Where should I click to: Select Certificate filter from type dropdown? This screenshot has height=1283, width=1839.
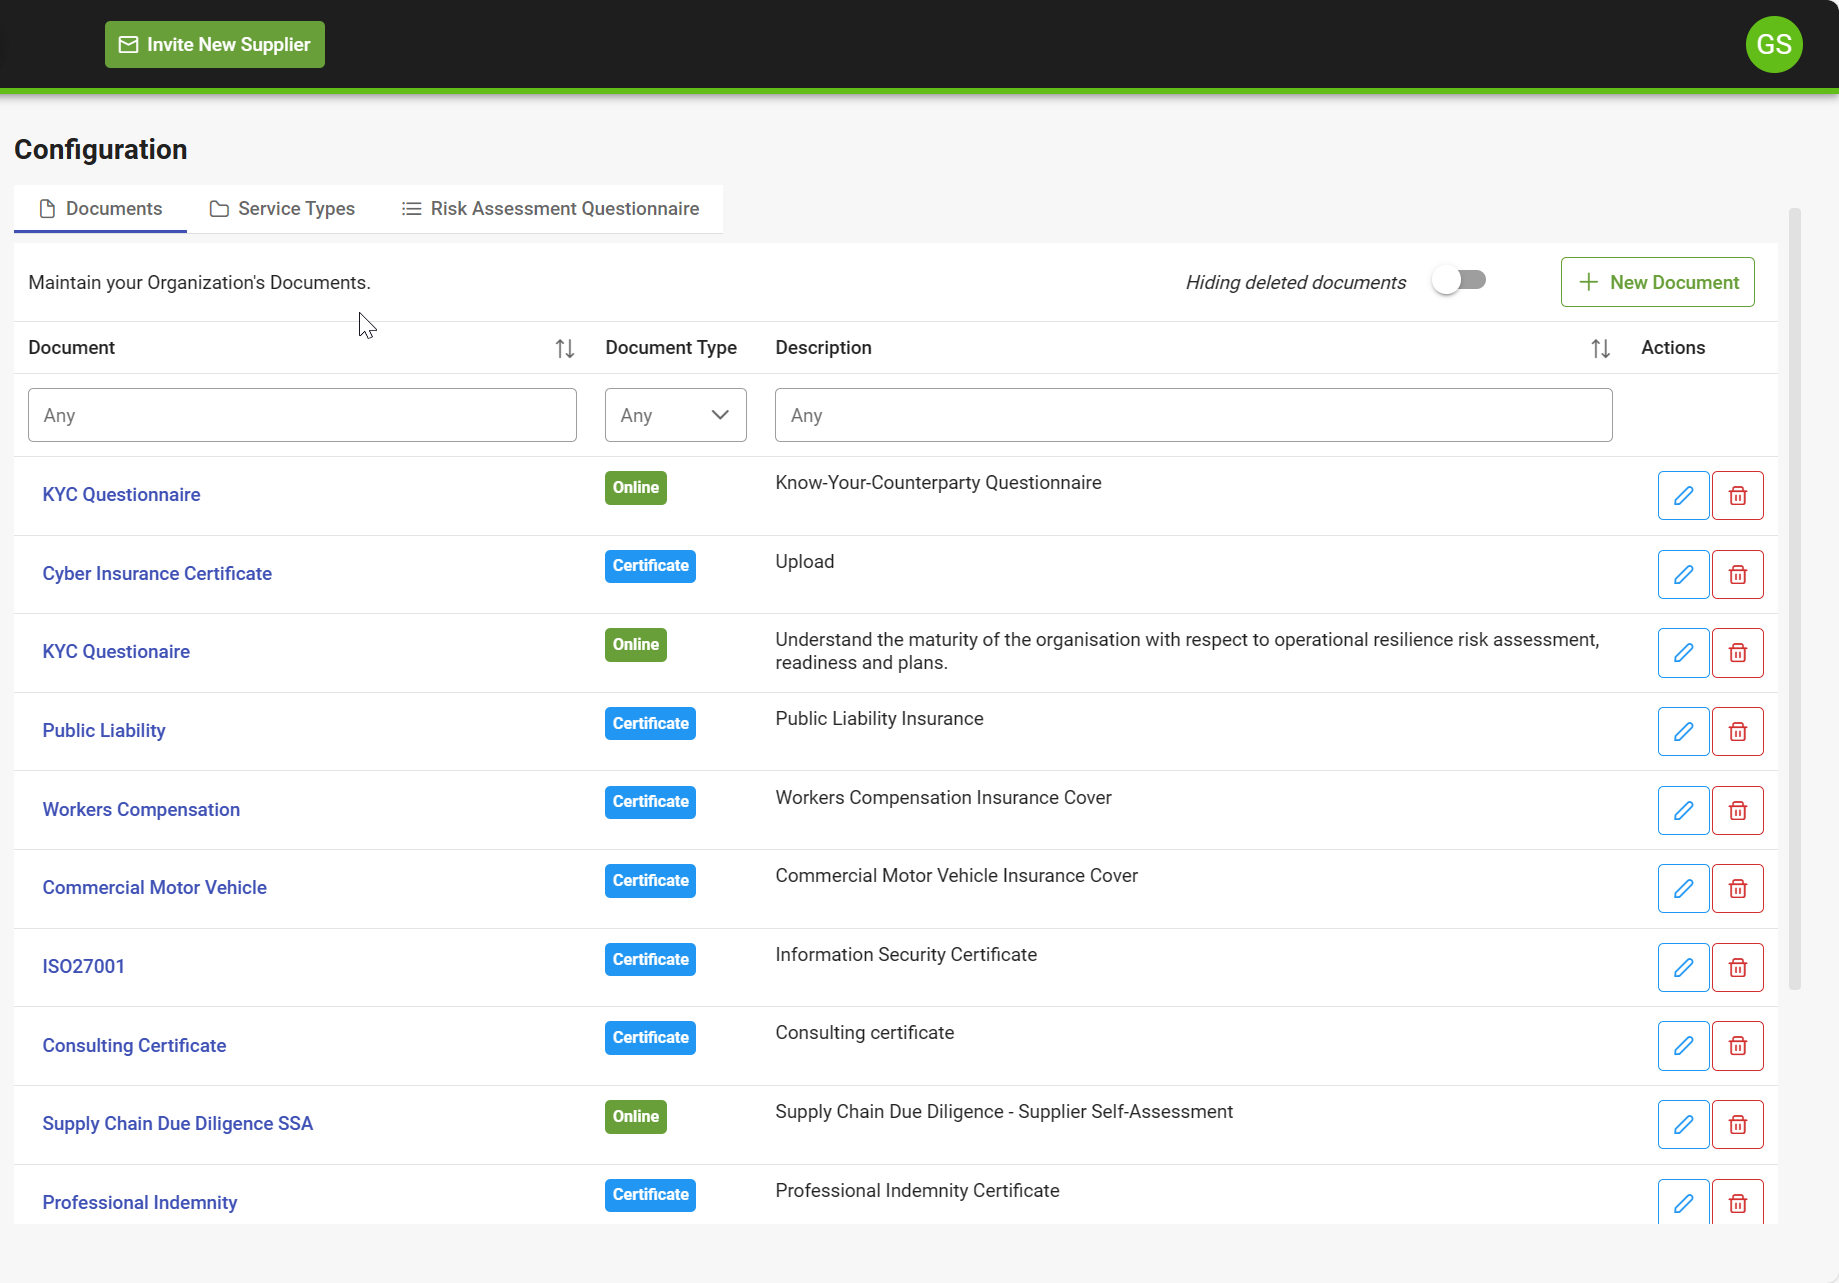(675, 414)
